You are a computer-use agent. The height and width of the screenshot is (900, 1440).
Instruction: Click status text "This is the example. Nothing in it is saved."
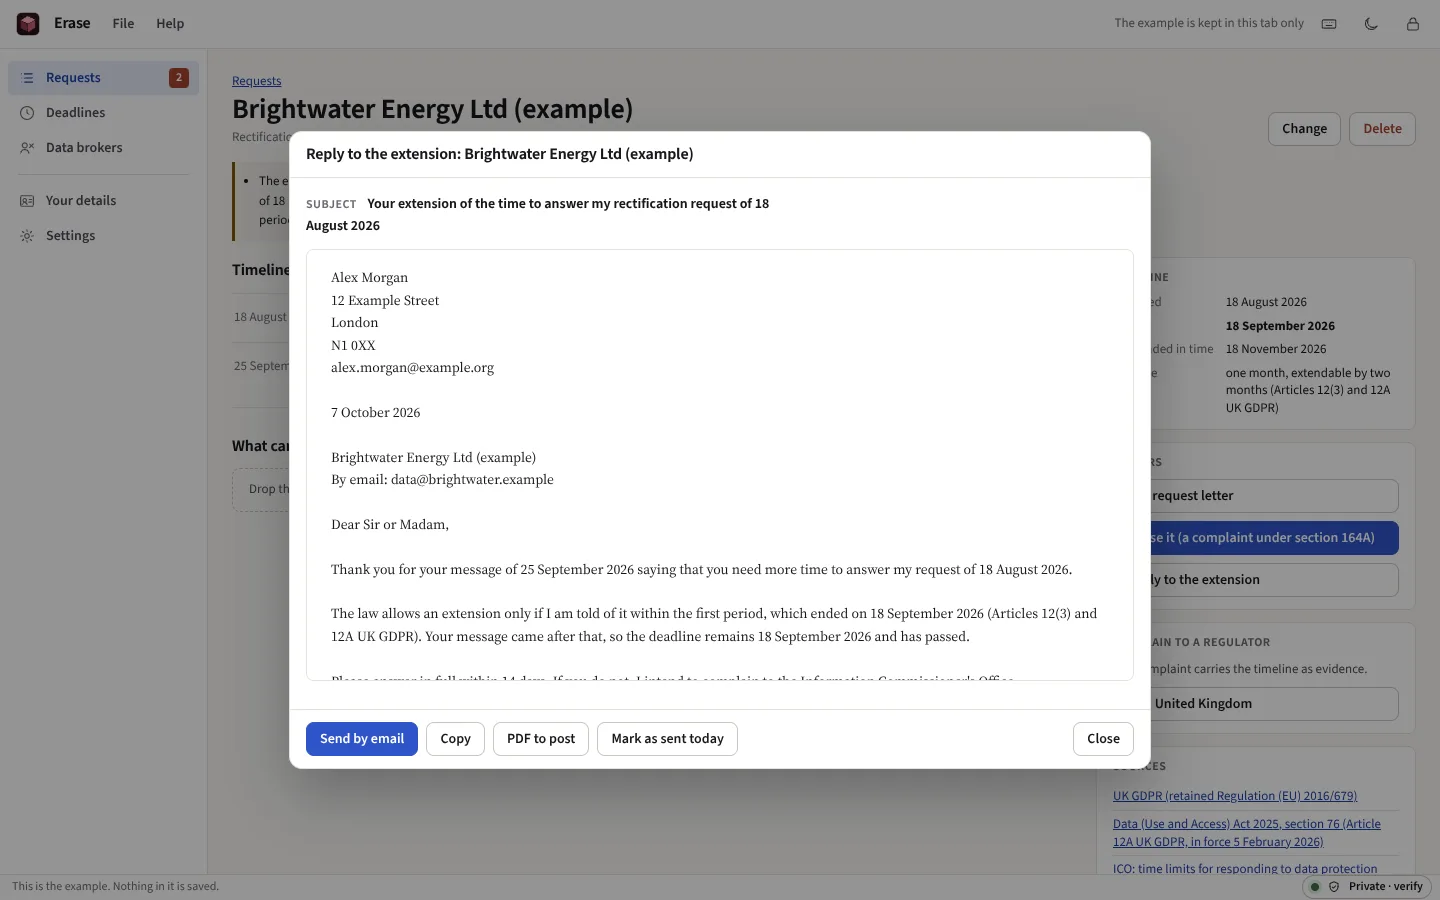(x=115, y=887)
